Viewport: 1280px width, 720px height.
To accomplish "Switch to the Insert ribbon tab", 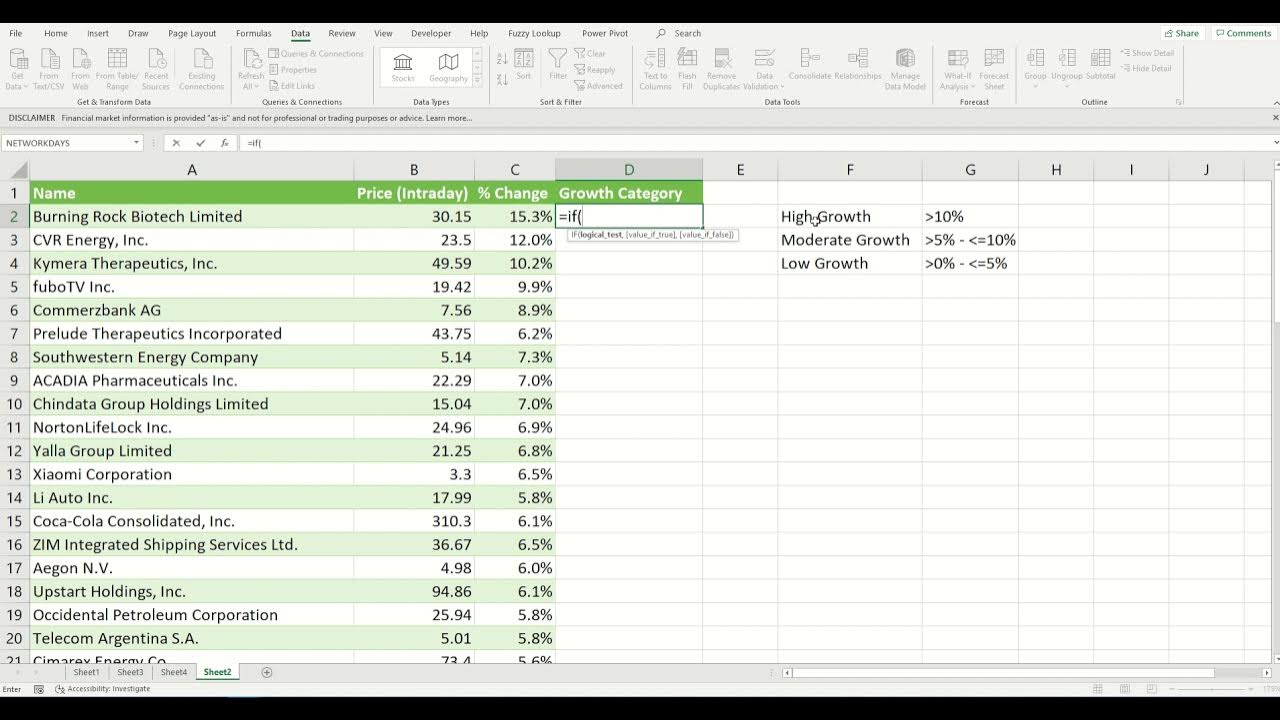I will [98, 33].
